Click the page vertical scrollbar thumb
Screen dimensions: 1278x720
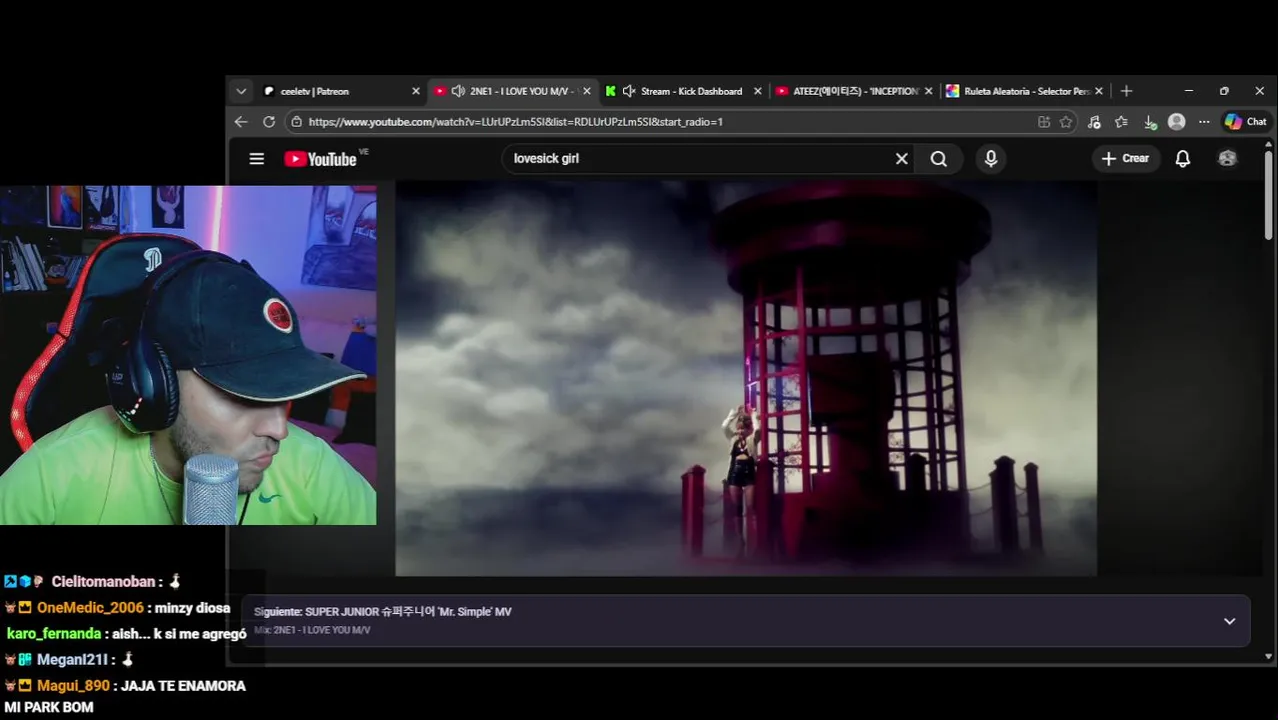click(x=1269, y=195)
